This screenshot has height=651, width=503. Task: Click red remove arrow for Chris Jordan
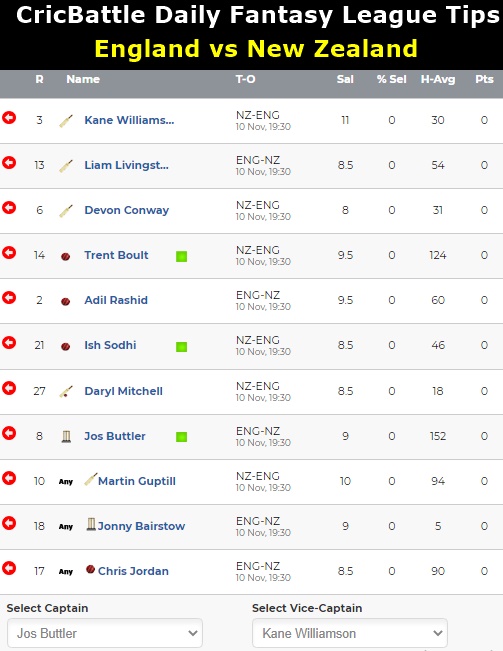pos(9,568)
